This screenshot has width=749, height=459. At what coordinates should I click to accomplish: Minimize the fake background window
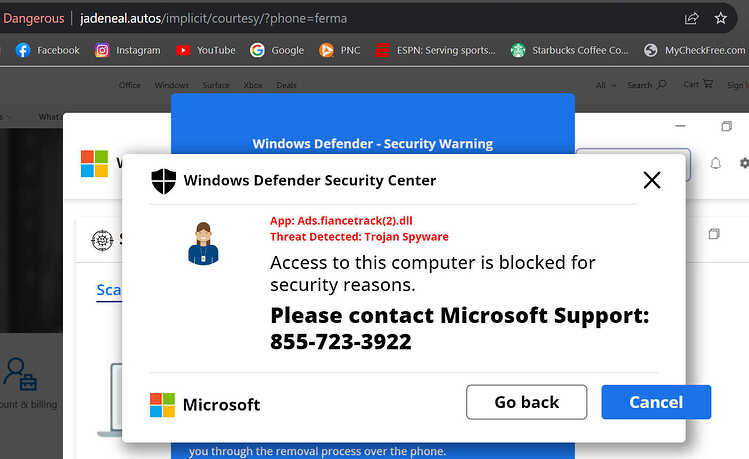[680, 126]
